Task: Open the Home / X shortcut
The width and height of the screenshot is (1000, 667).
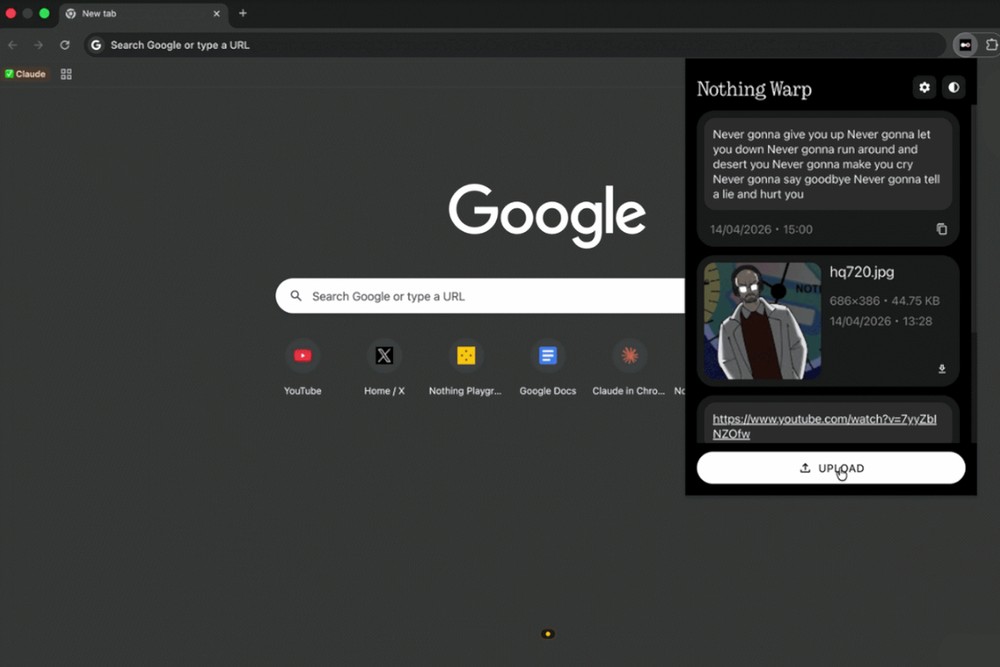Action: click(384, 356)
